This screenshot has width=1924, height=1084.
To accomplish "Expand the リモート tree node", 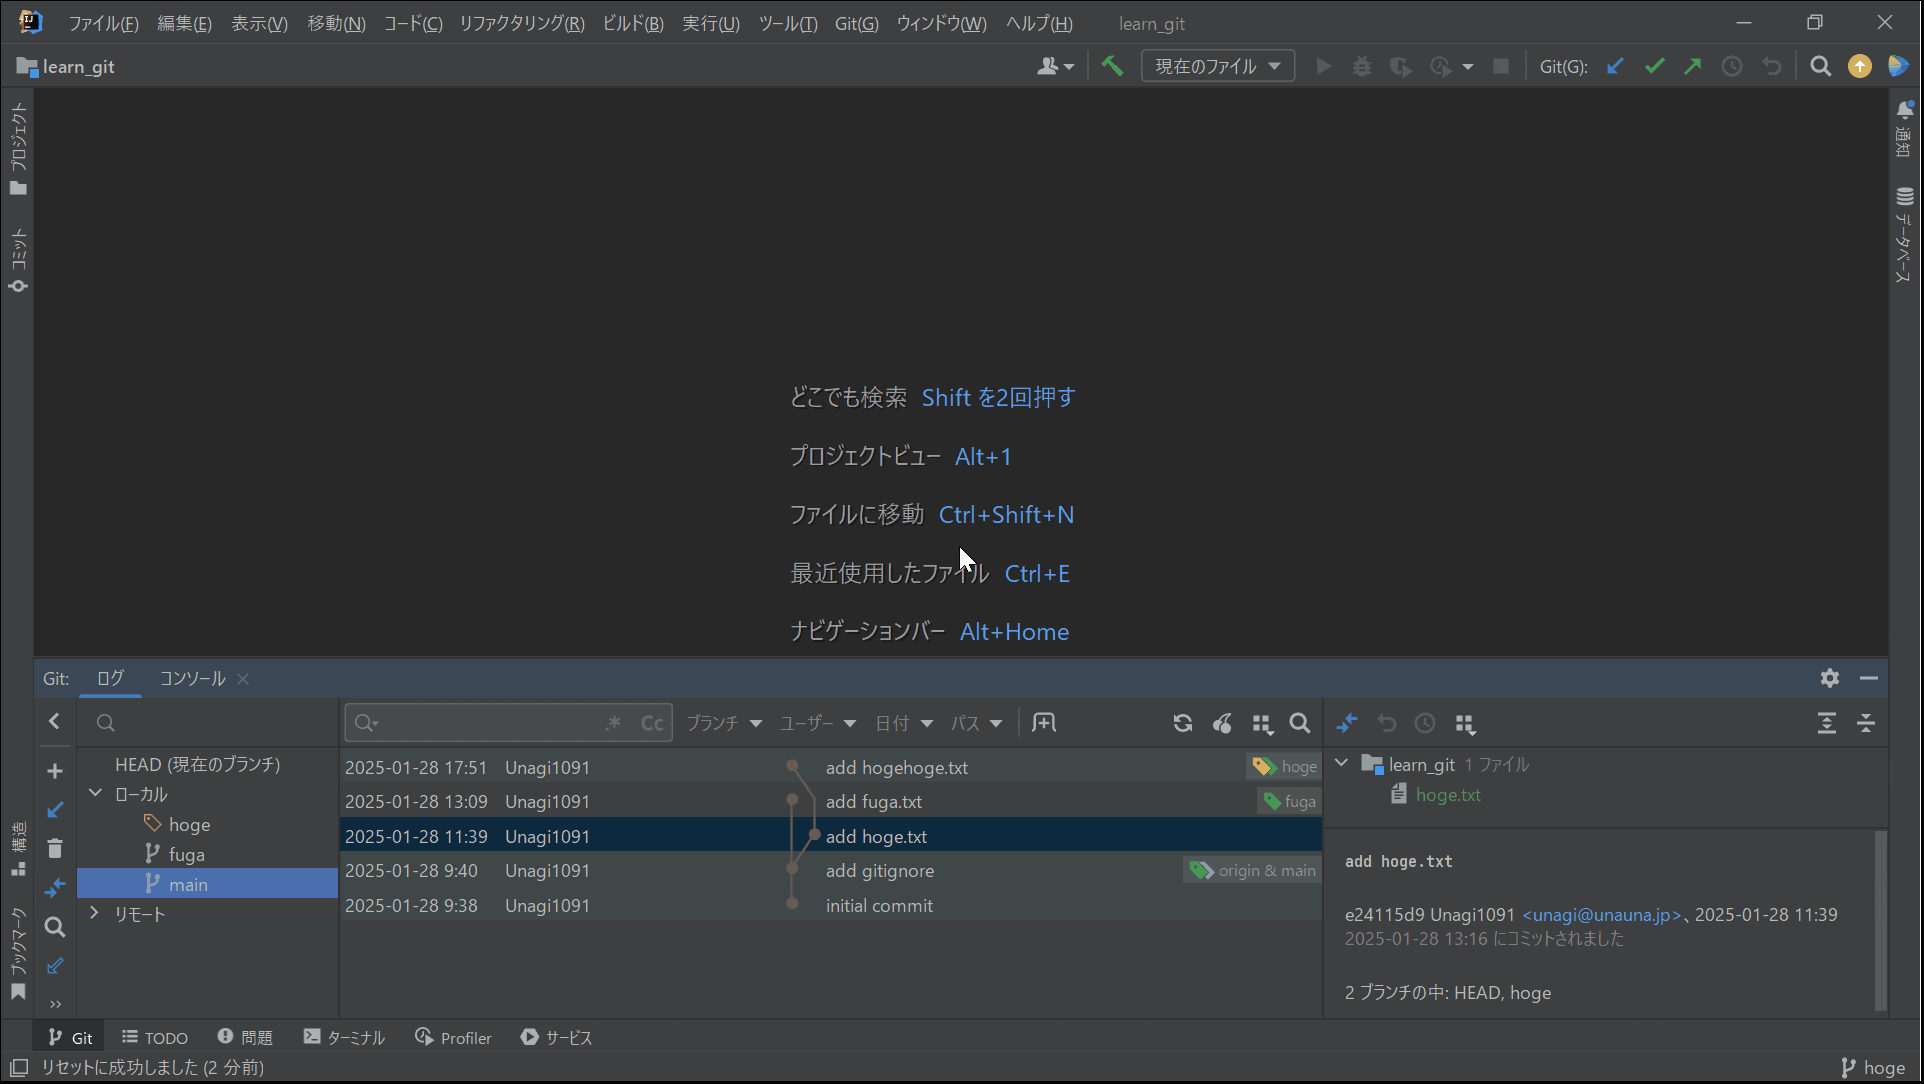I will [95, 913].
